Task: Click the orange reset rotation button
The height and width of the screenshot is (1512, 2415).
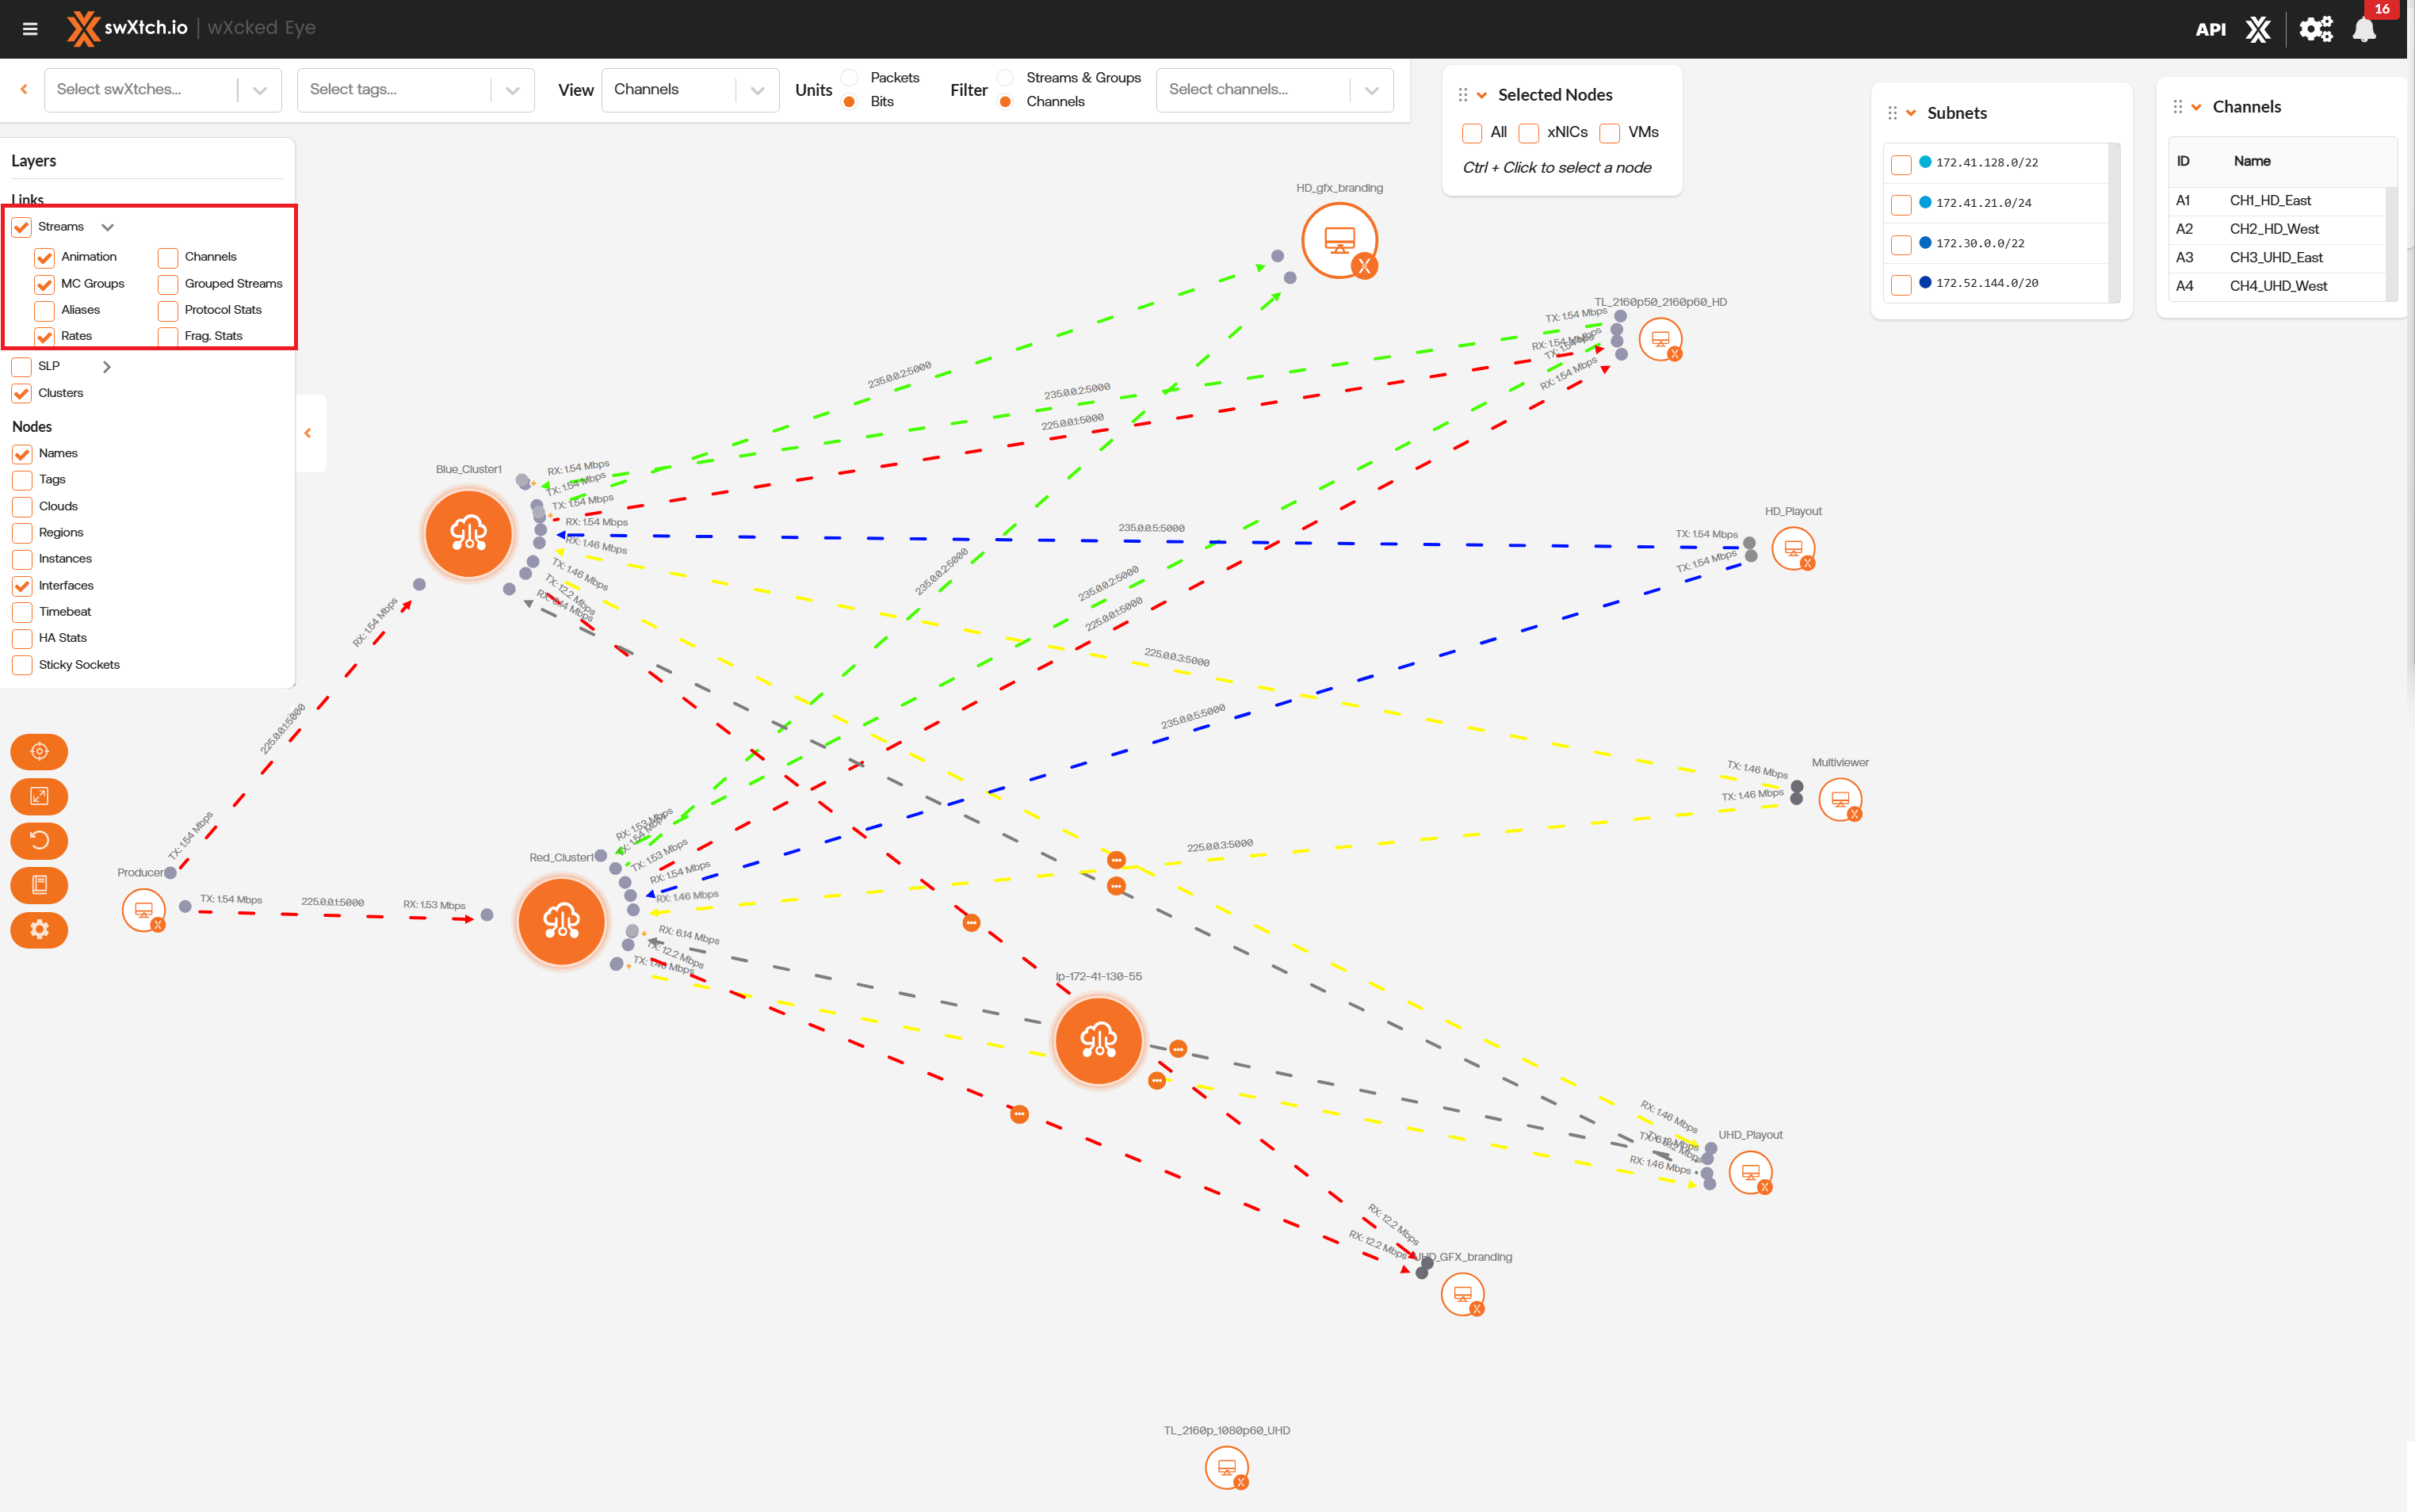Action: (x=39, y=840)
